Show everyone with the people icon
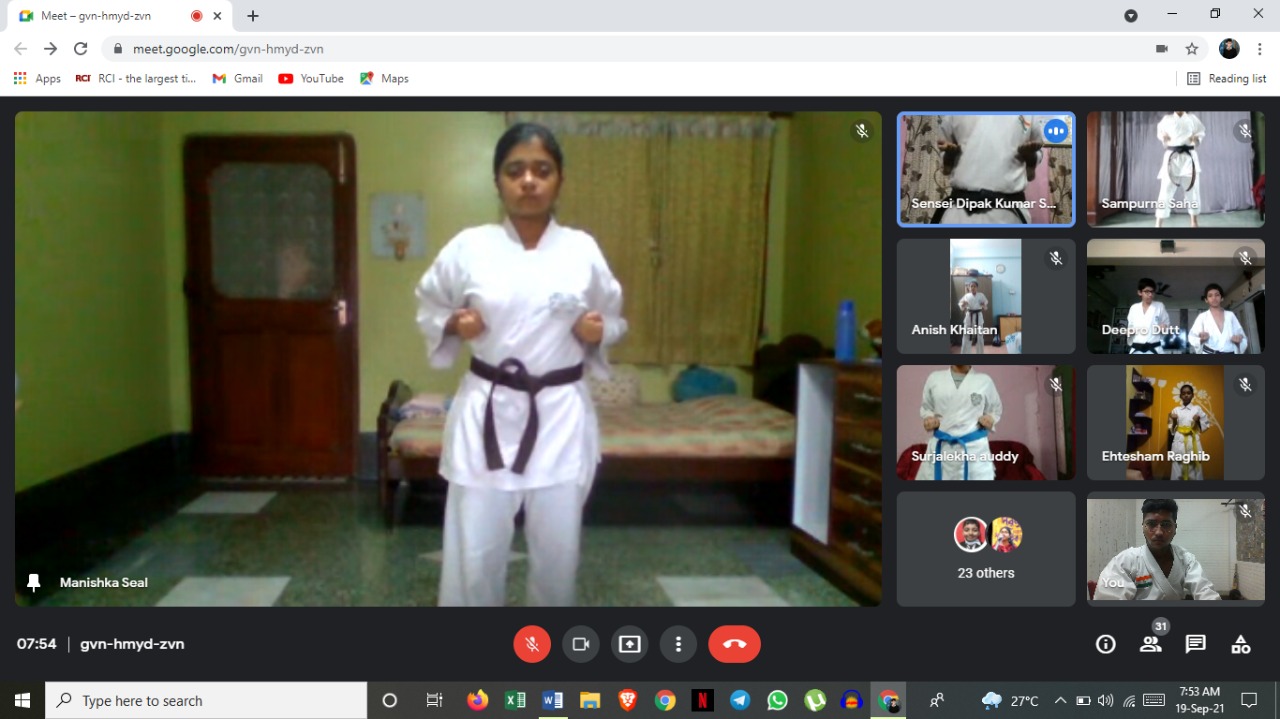Screen dimensions: 1280x719 click(1151, 644)
